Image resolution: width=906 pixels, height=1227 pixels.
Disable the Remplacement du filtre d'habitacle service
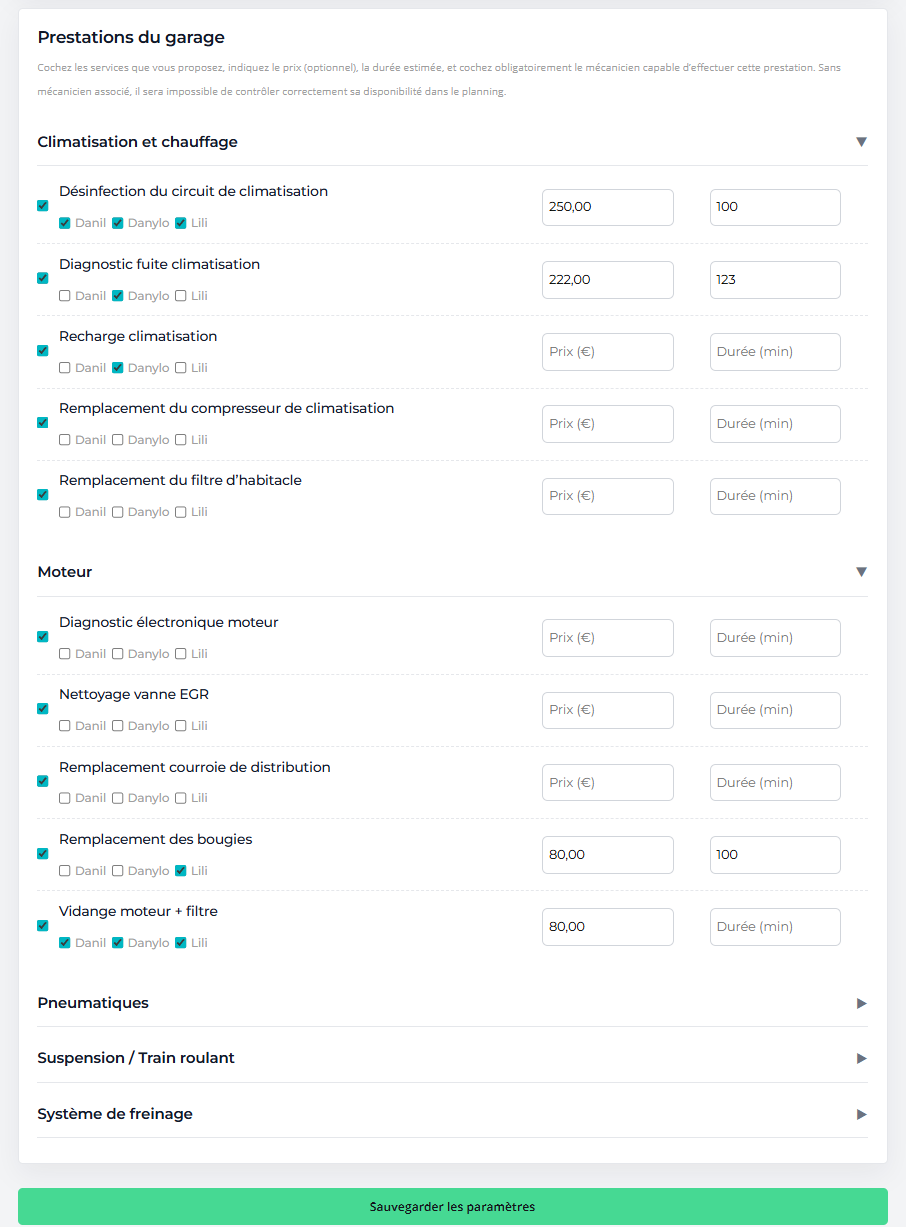point(42,495)
